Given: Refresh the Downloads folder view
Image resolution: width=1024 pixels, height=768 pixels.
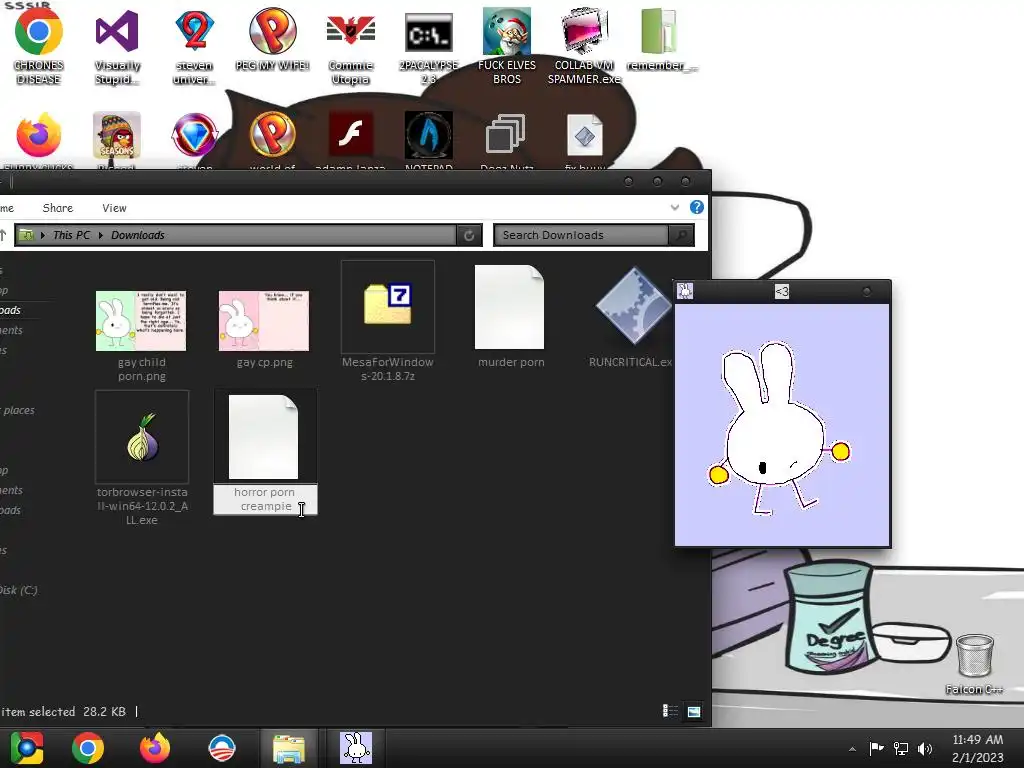Looking at the screenshot, I should tap(469, 235).
